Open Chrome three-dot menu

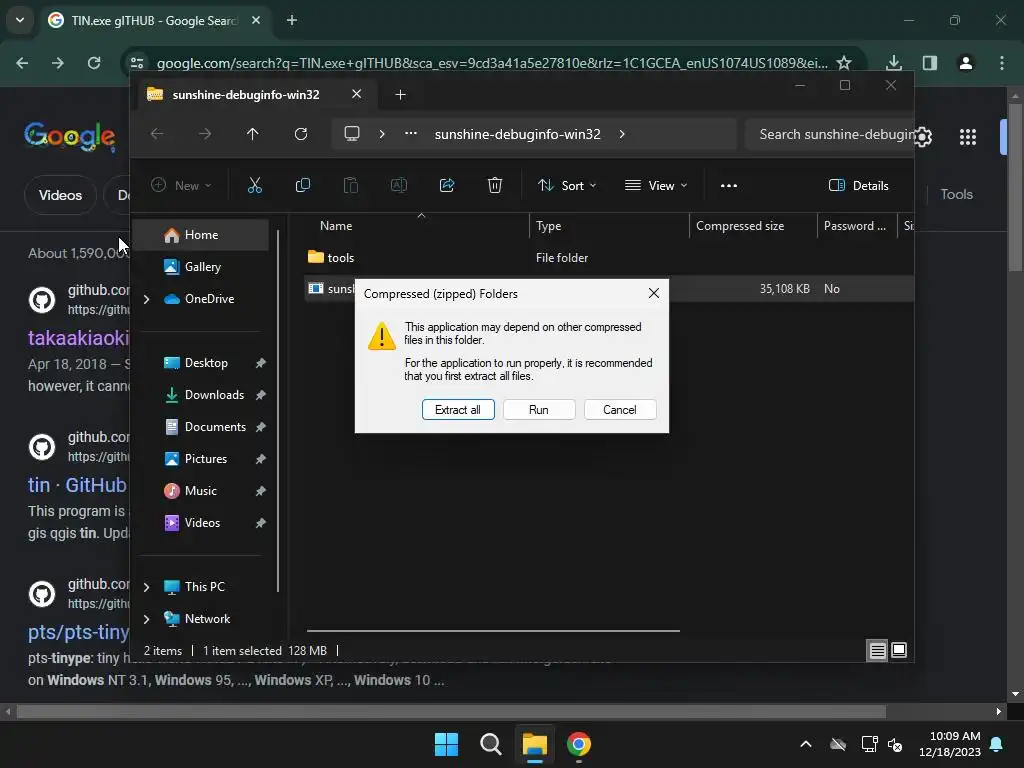coord(1002,63)
